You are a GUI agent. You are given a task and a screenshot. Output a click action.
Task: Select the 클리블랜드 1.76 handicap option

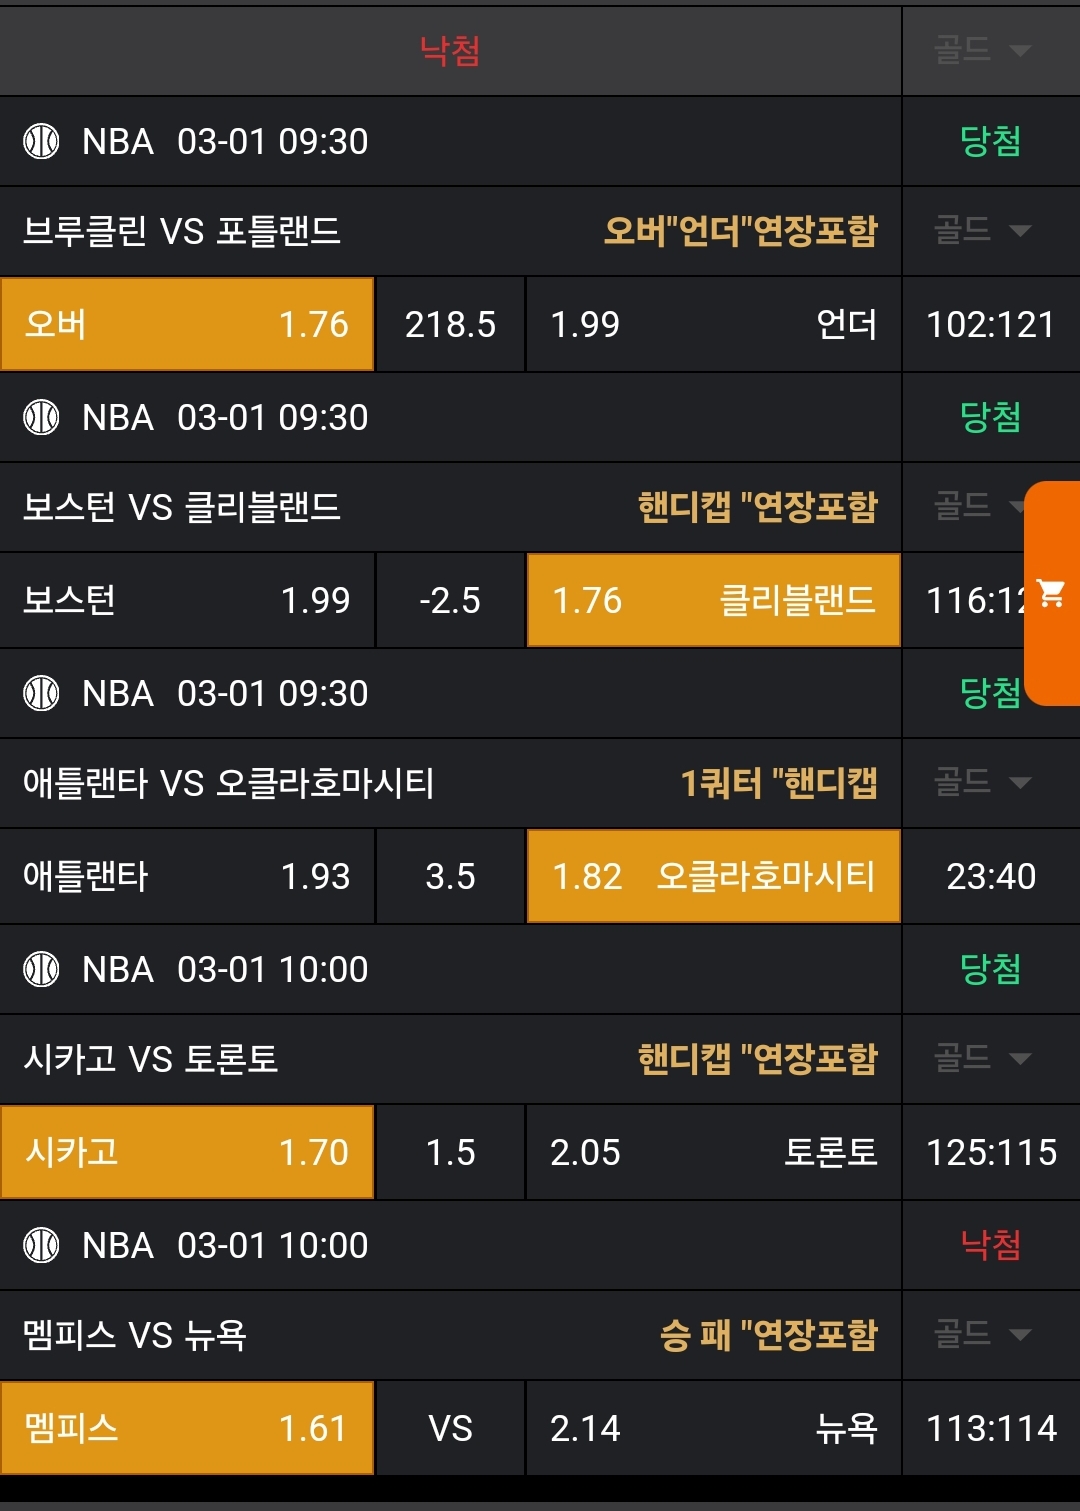click(x=713, y=600)
